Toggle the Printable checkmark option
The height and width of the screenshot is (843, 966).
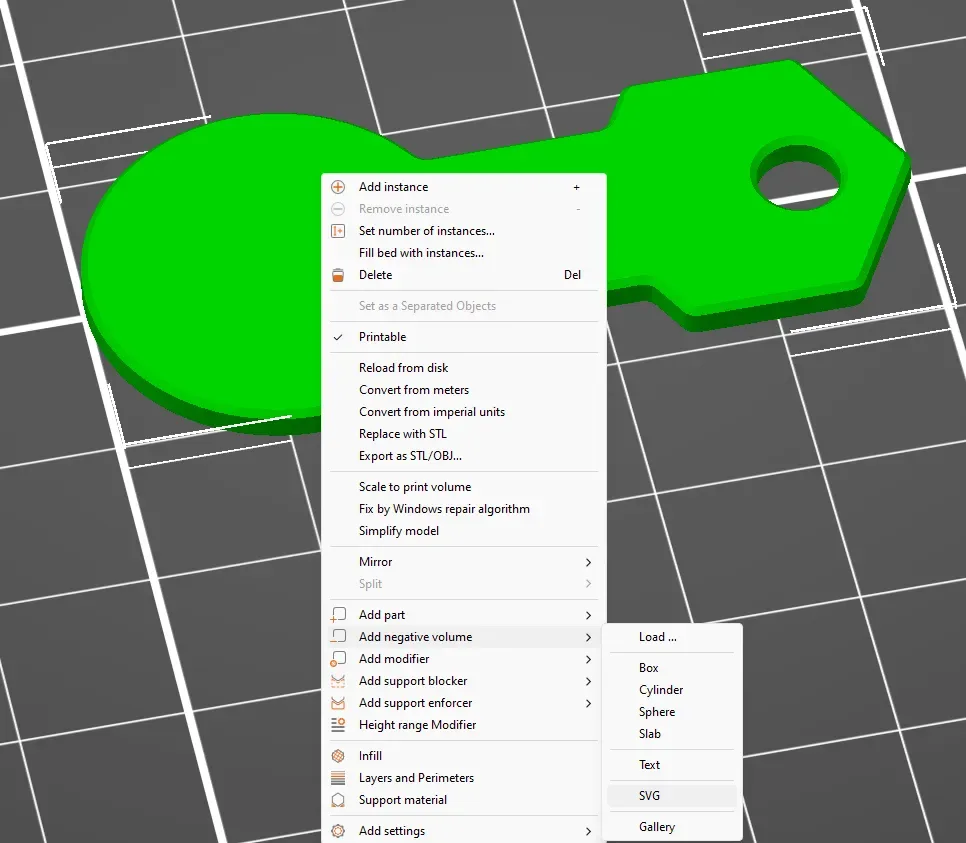464,337
